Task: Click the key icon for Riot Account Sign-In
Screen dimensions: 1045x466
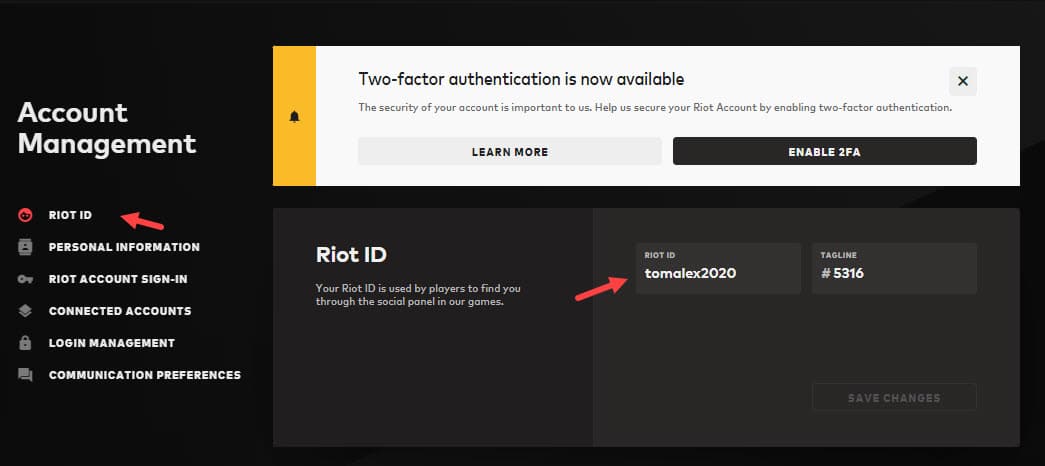Action: point(25,279)
